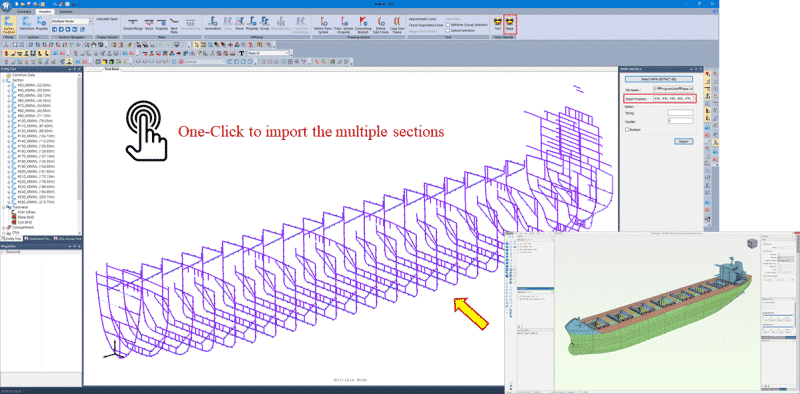Open Section Property in the Section group
The width and height of the screenshot is (800, 394).
(41, 23)
